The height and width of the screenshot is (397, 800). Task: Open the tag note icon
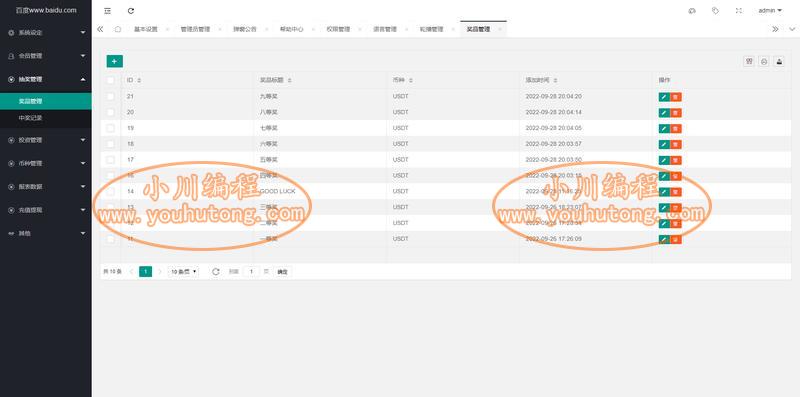(715, 11)
